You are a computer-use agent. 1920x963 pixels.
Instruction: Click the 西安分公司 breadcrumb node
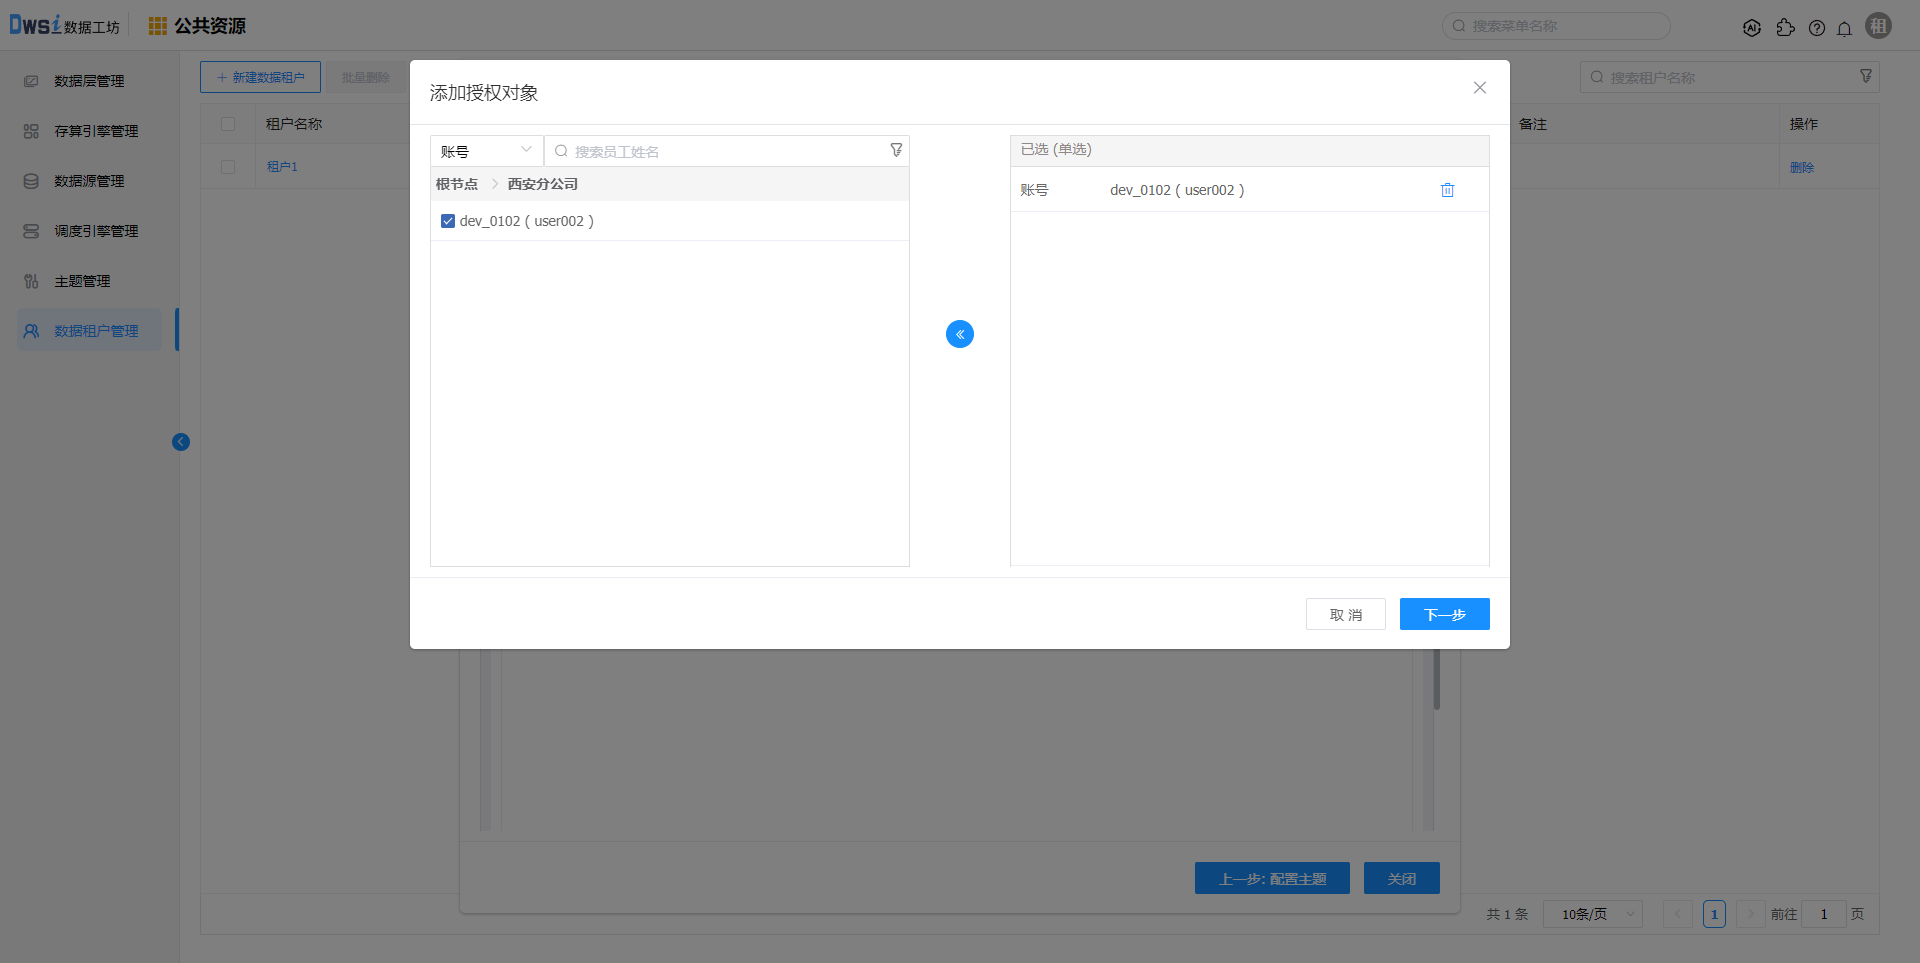(x=542, y=184)
